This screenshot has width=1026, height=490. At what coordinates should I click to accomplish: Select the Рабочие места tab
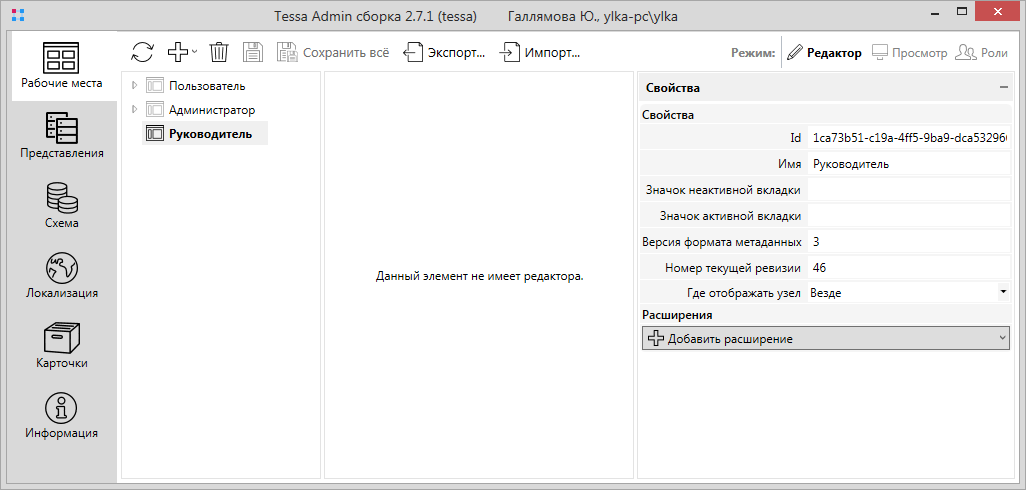point(61,66)
